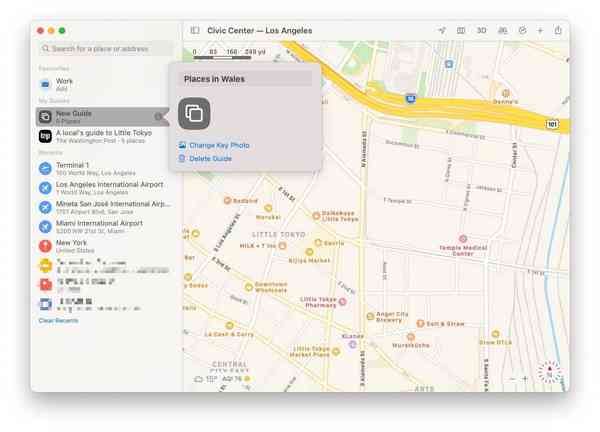The height and width of the screenshot is (432, 600).
Task: Select the Terminal 1 recent item
Action: click(103, 168)
